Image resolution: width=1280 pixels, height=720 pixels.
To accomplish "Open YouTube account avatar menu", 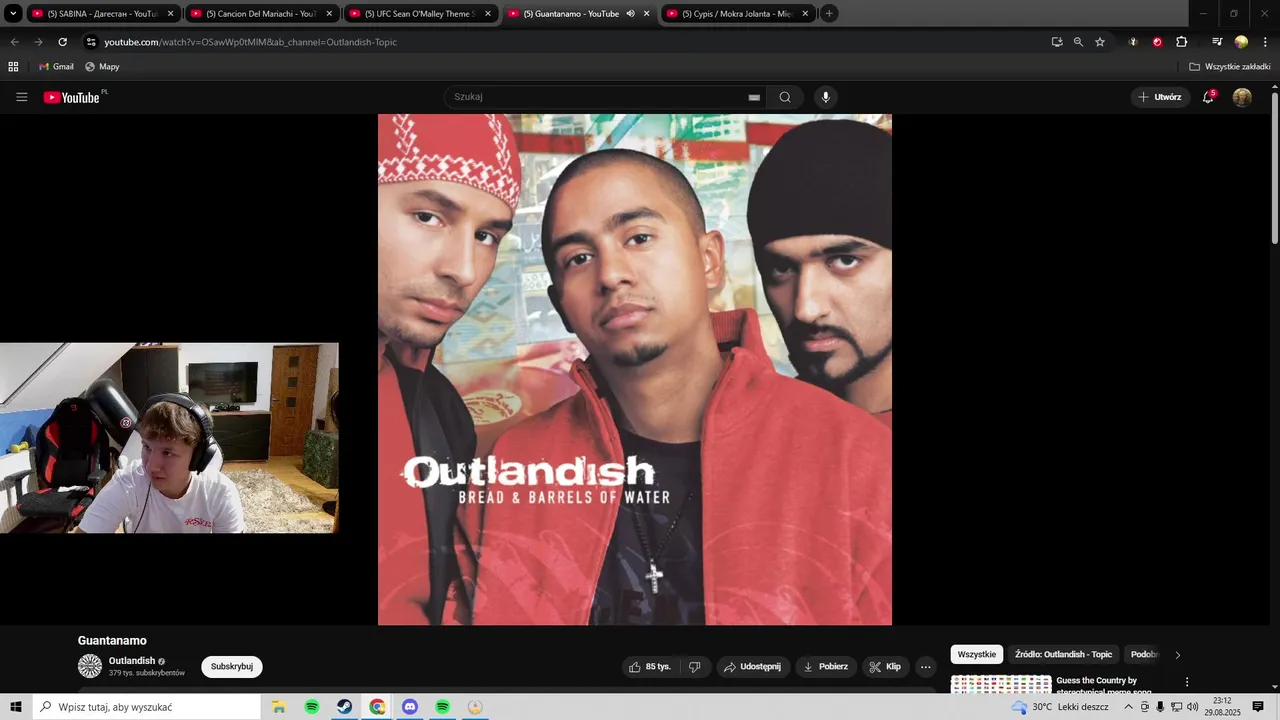I will [1242, 97].
